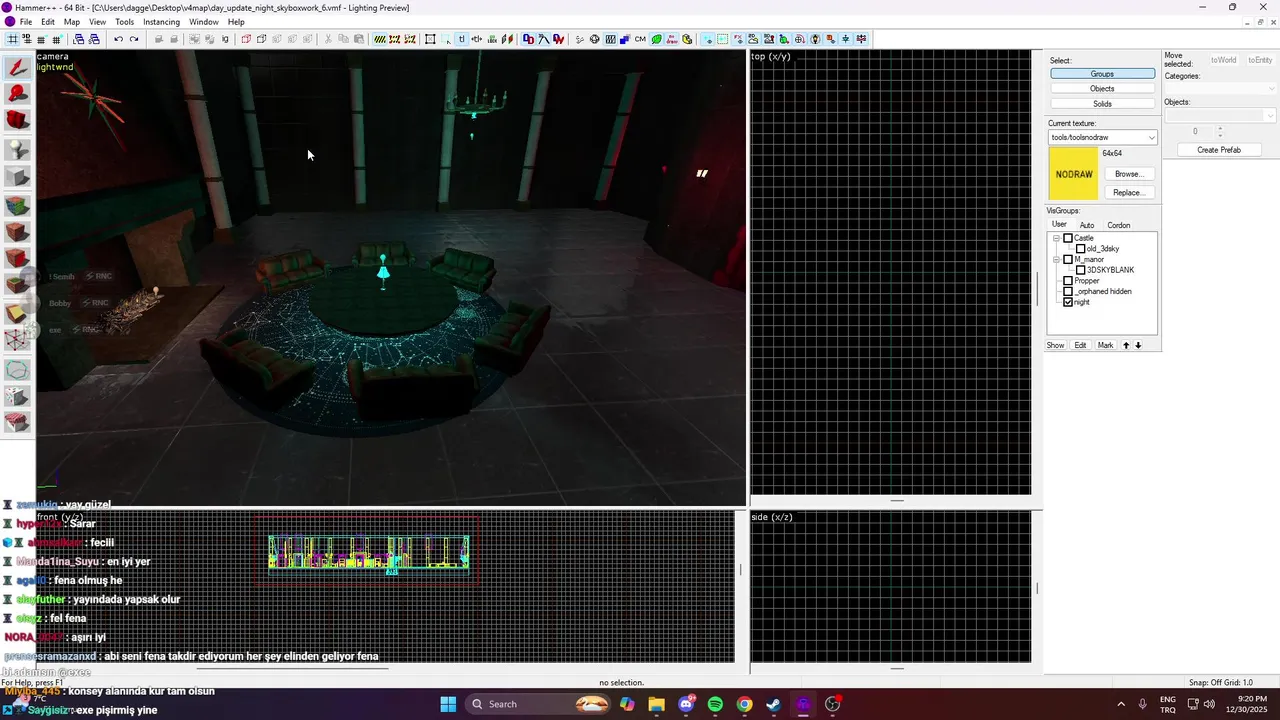This screenshot has height=720, width=1280.
Task: Move visgroup up with arrow button
Action: [1126, 345]
